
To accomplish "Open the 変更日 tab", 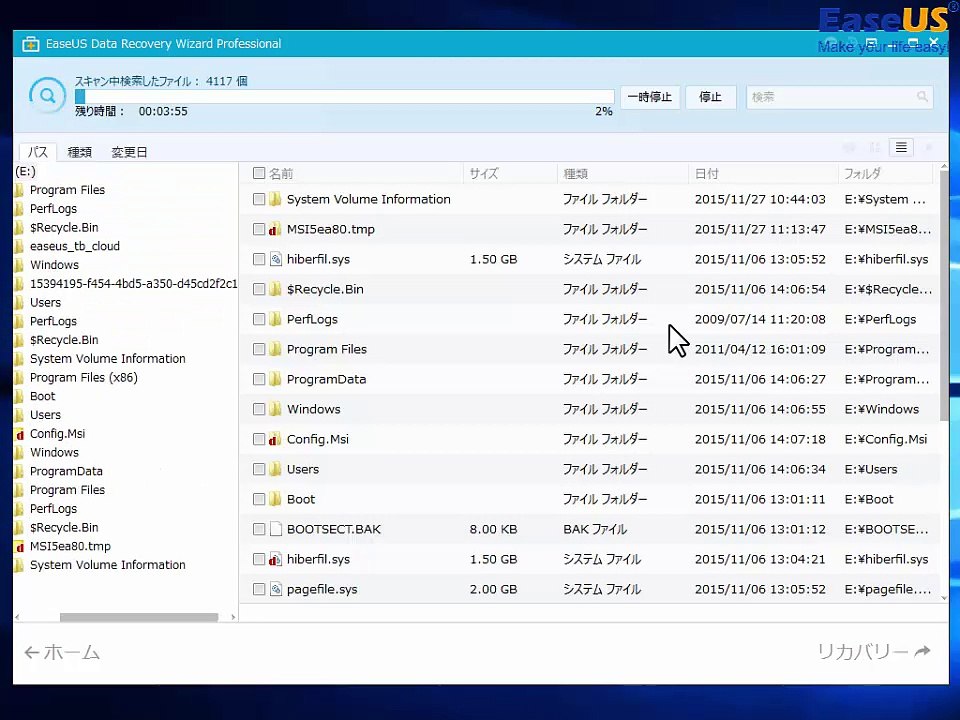I will (x=129, y=152).
